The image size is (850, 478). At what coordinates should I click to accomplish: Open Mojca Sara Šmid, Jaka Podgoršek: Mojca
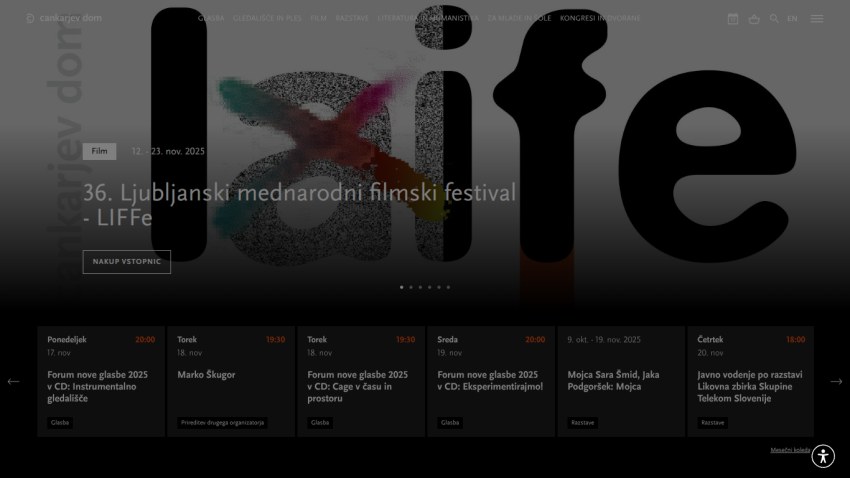[613, 380]
